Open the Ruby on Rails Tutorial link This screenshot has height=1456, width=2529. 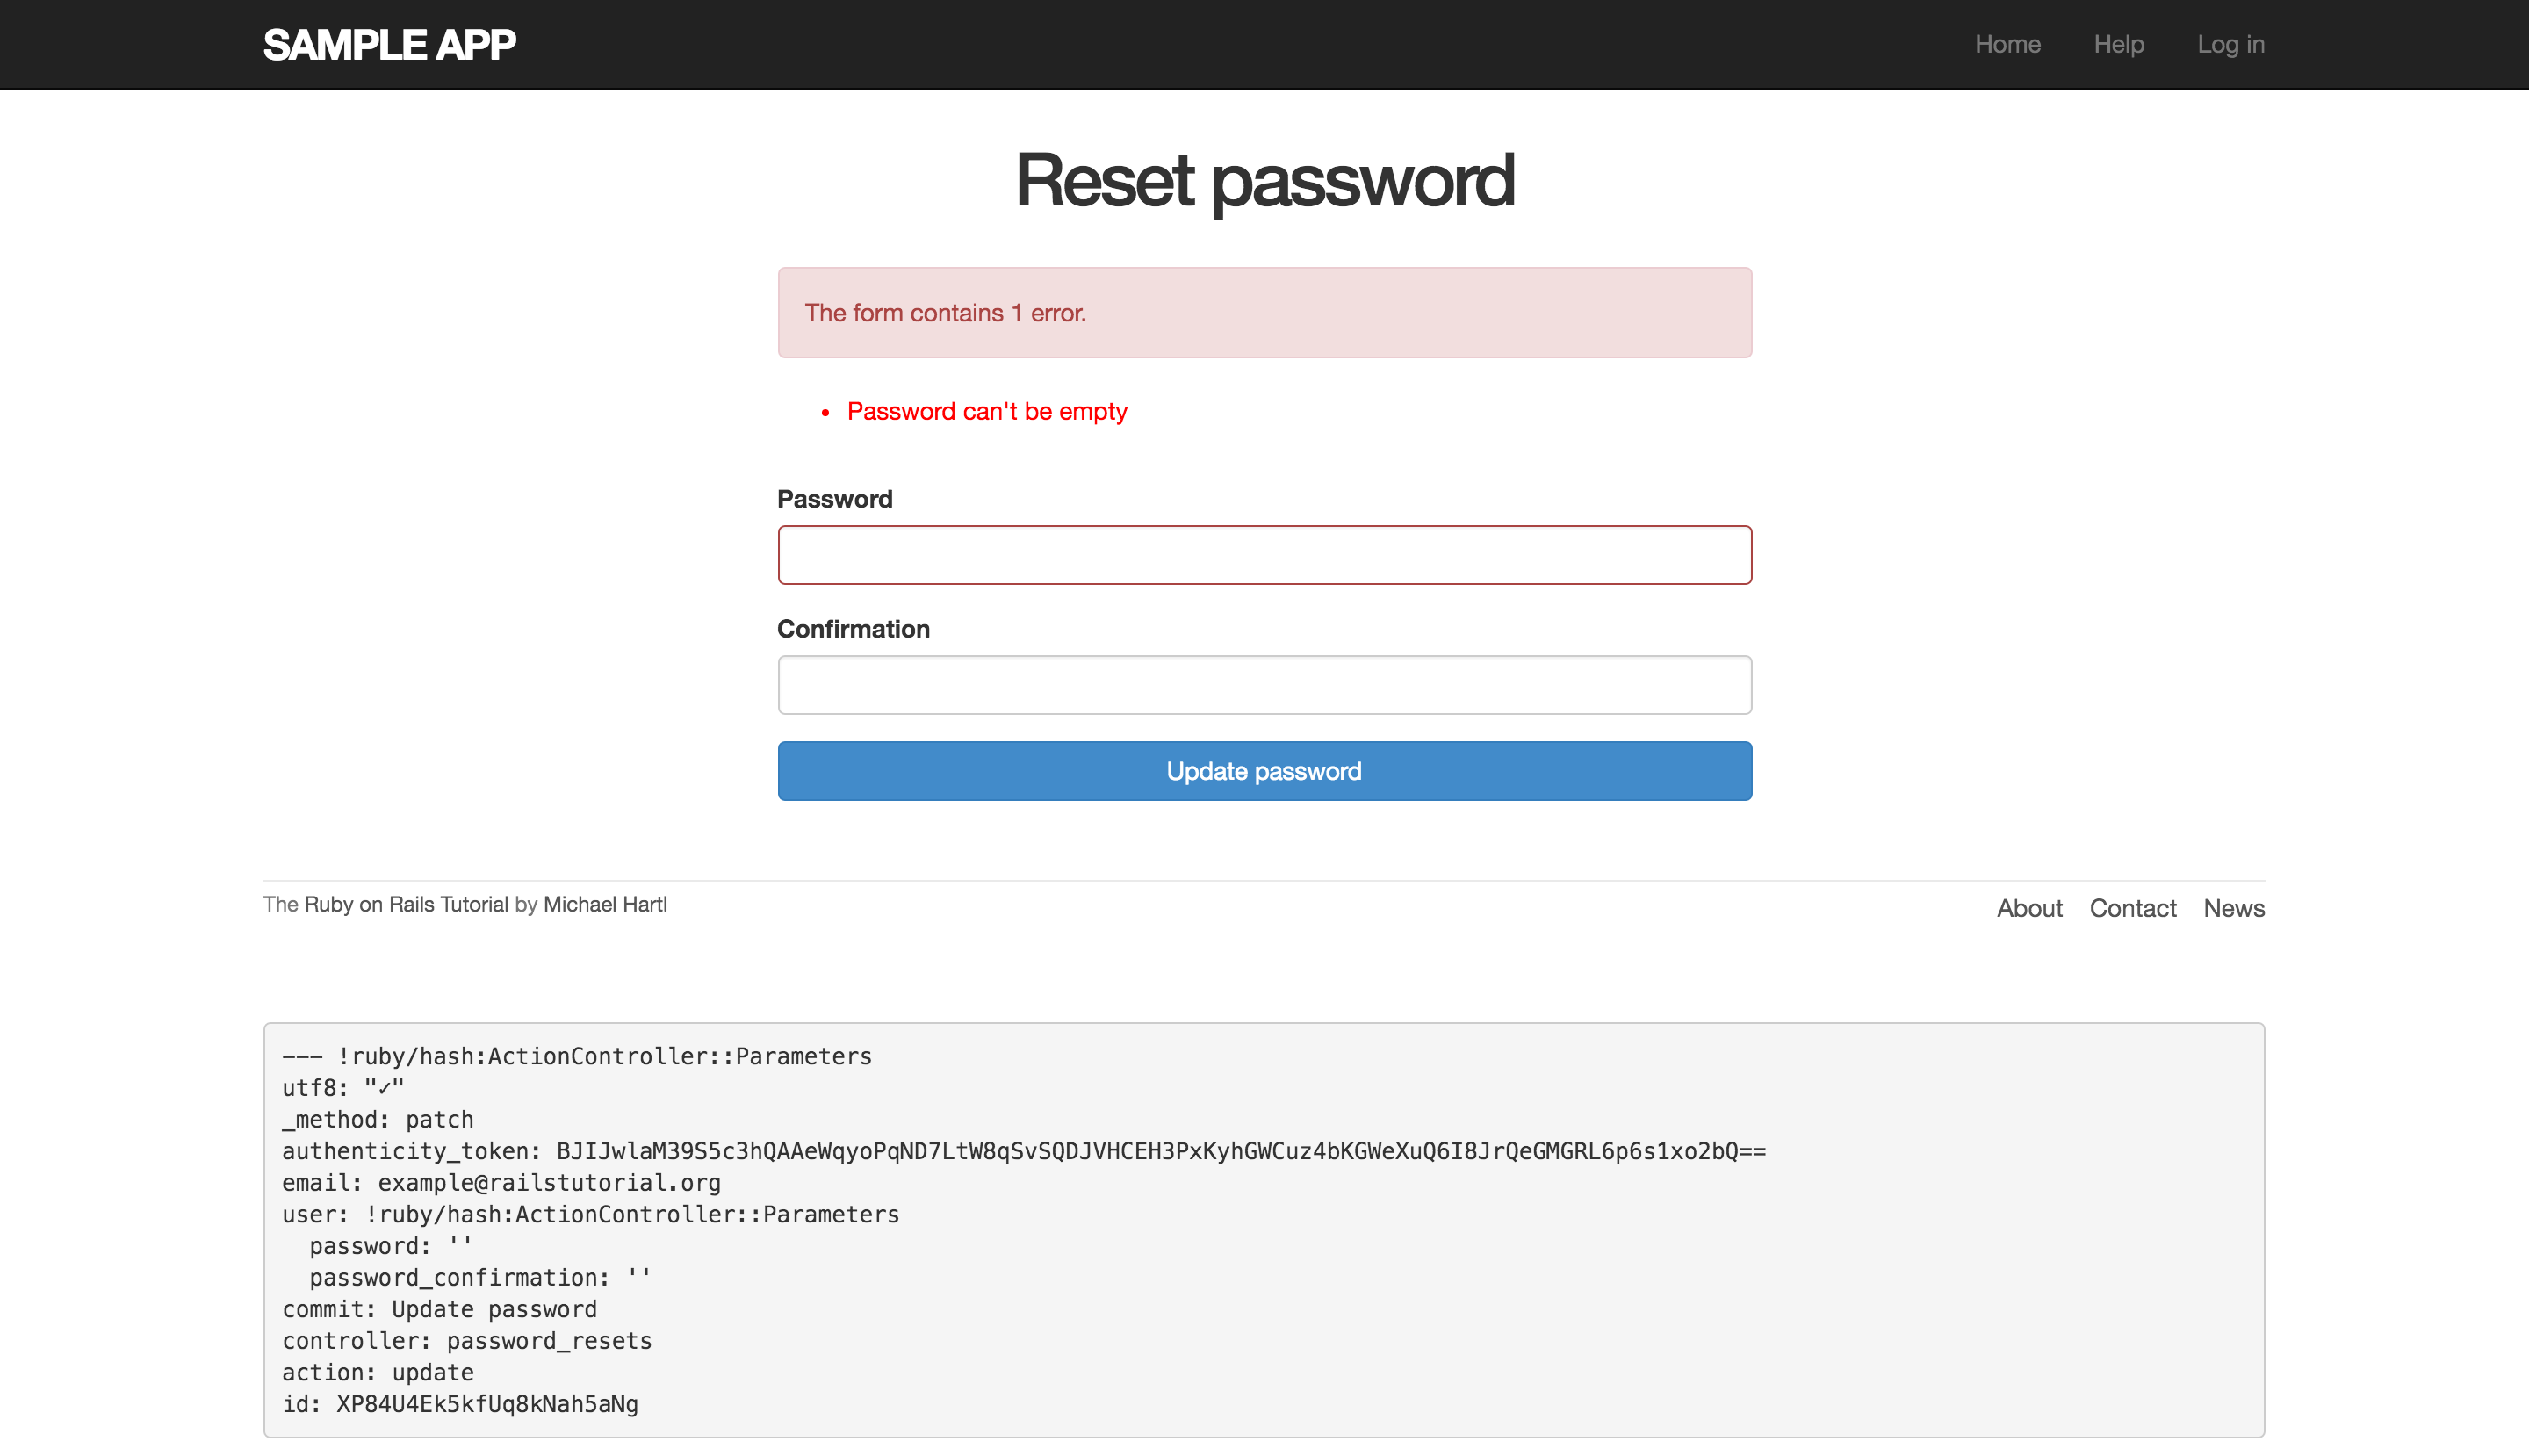coord(406,904)
